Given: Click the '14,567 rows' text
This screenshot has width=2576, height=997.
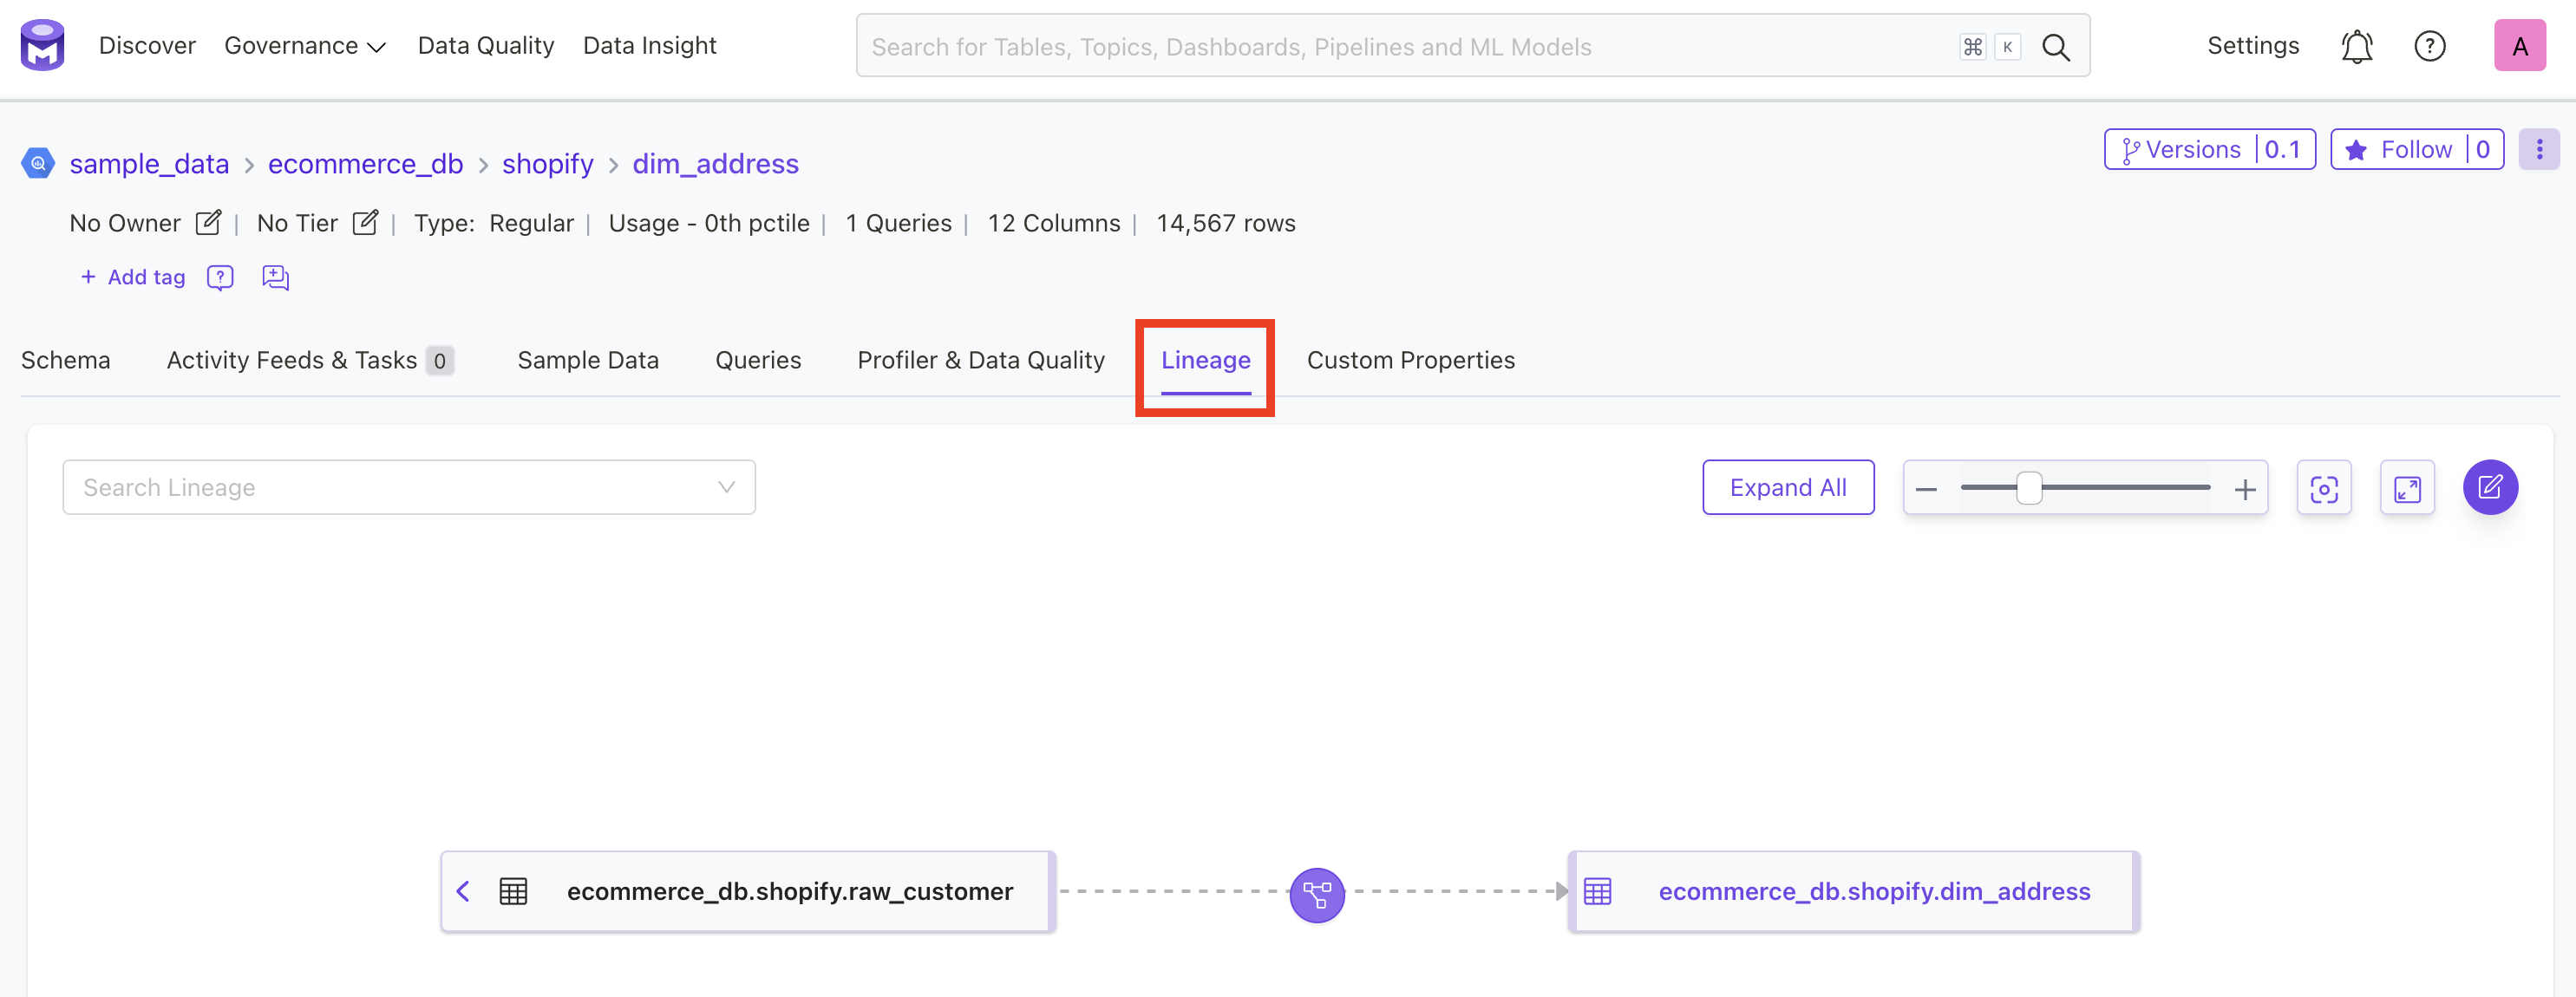Looking at the screenshot, I should pyautogui.click(x=1225, y=223).
